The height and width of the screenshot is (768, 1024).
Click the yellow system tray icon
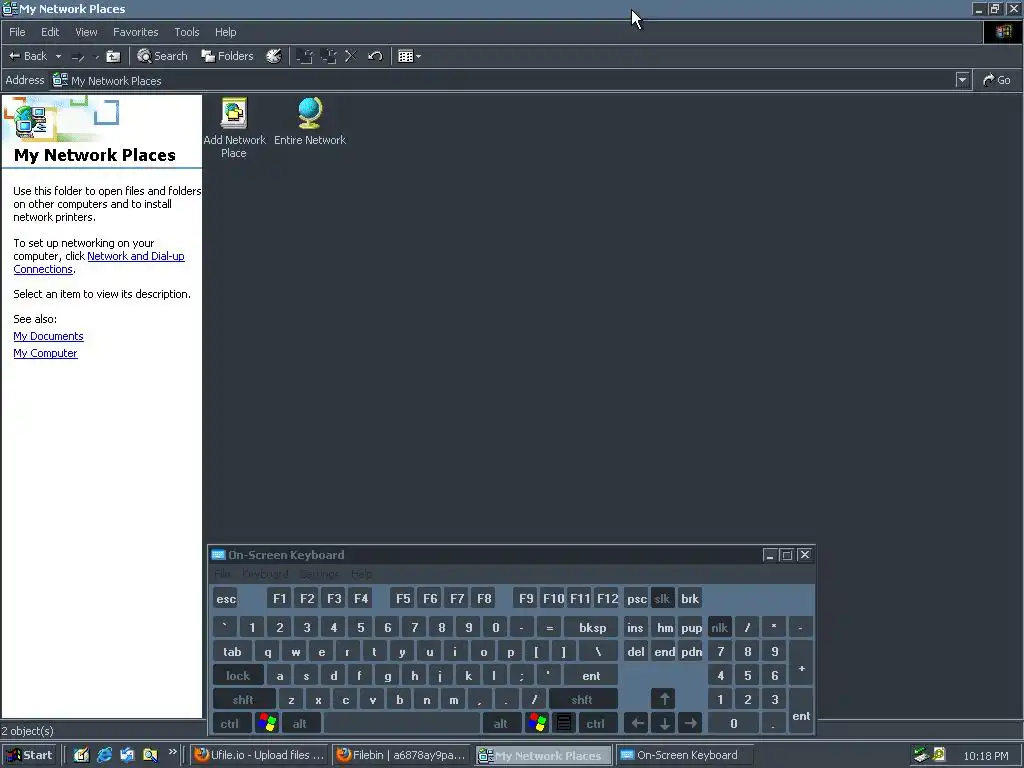(939, 754)
